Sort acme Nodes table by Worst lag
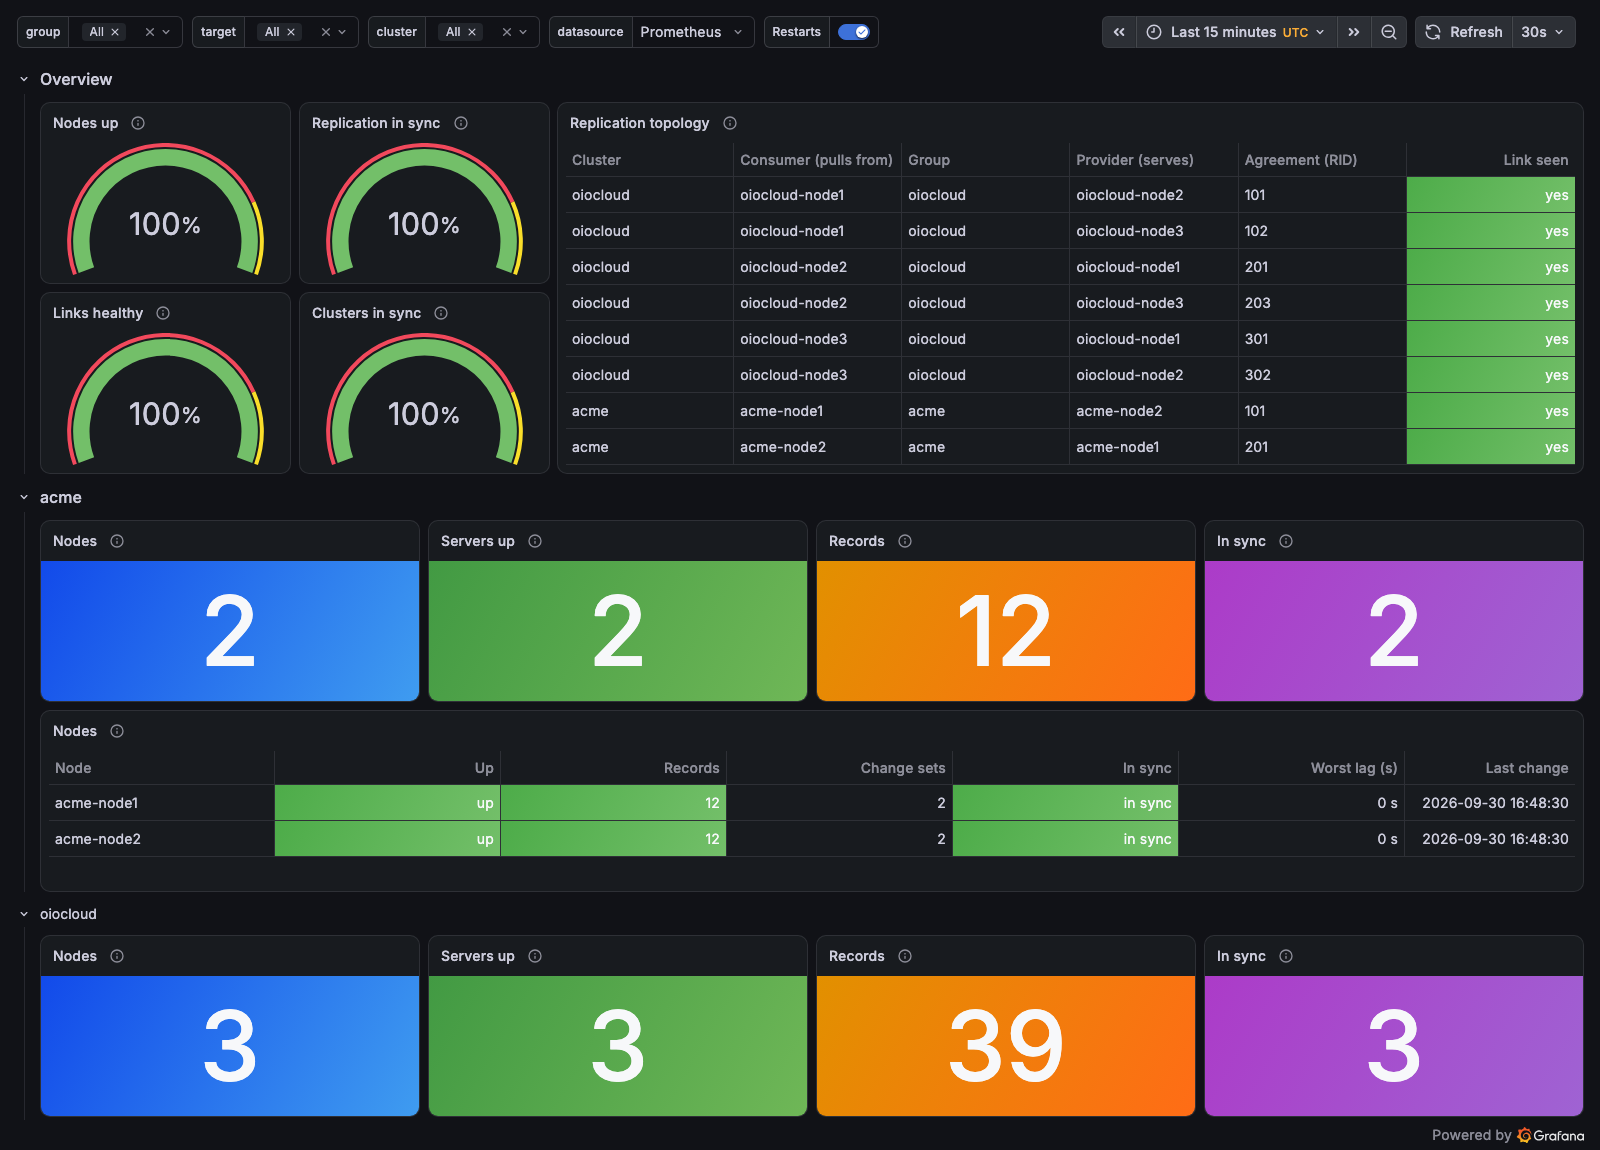The width and height of the screenshot is (1600, 1150). (x=1354, y=768)
